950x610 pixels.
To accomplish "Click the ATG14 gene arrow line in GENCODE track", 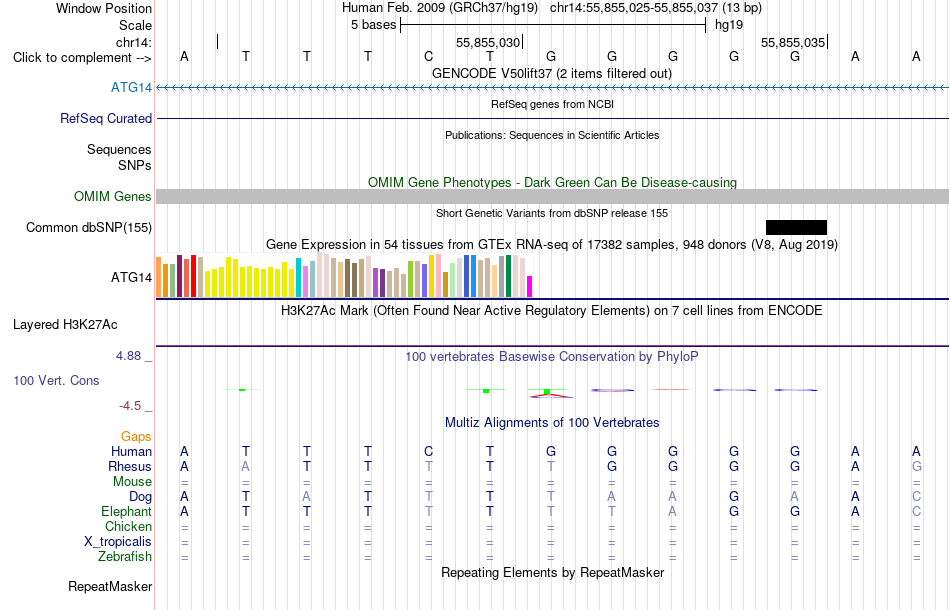I will 553,88.
